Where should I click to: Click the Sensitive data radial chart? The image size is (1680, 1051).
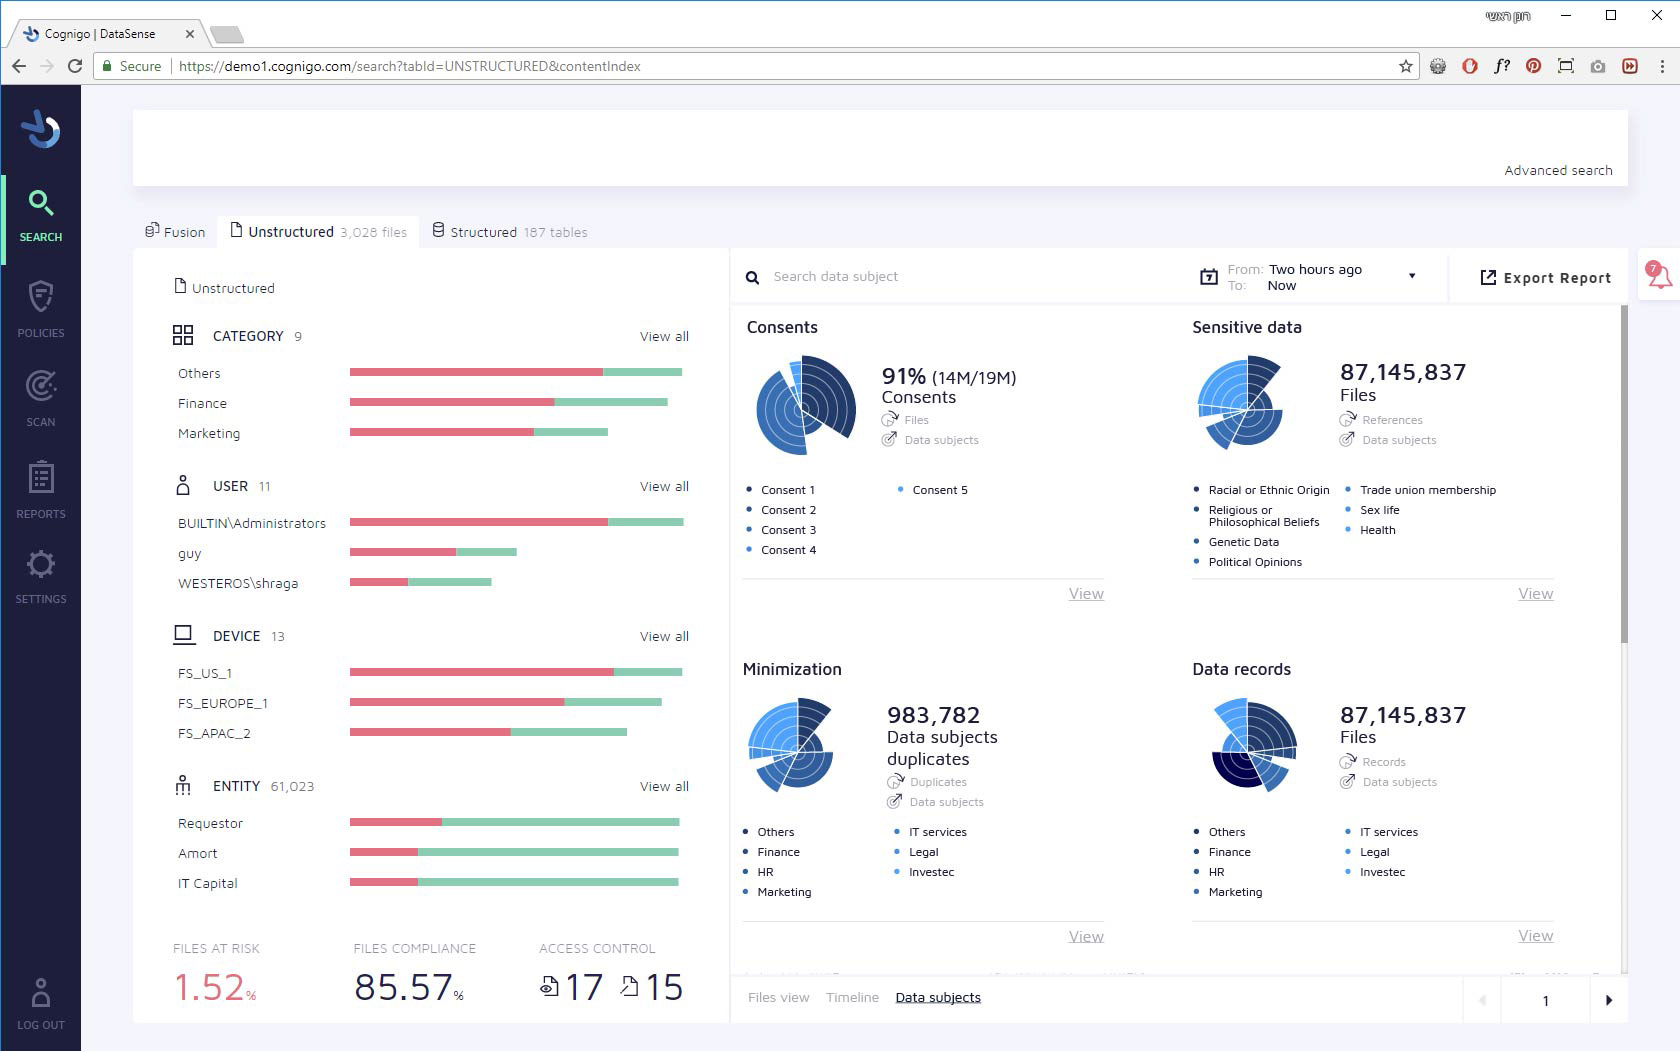pos(1240,404)
